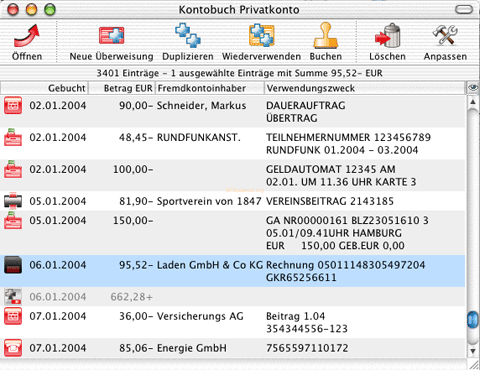
Task: Click the Buchen stamp icon
Action: [325, 35]
